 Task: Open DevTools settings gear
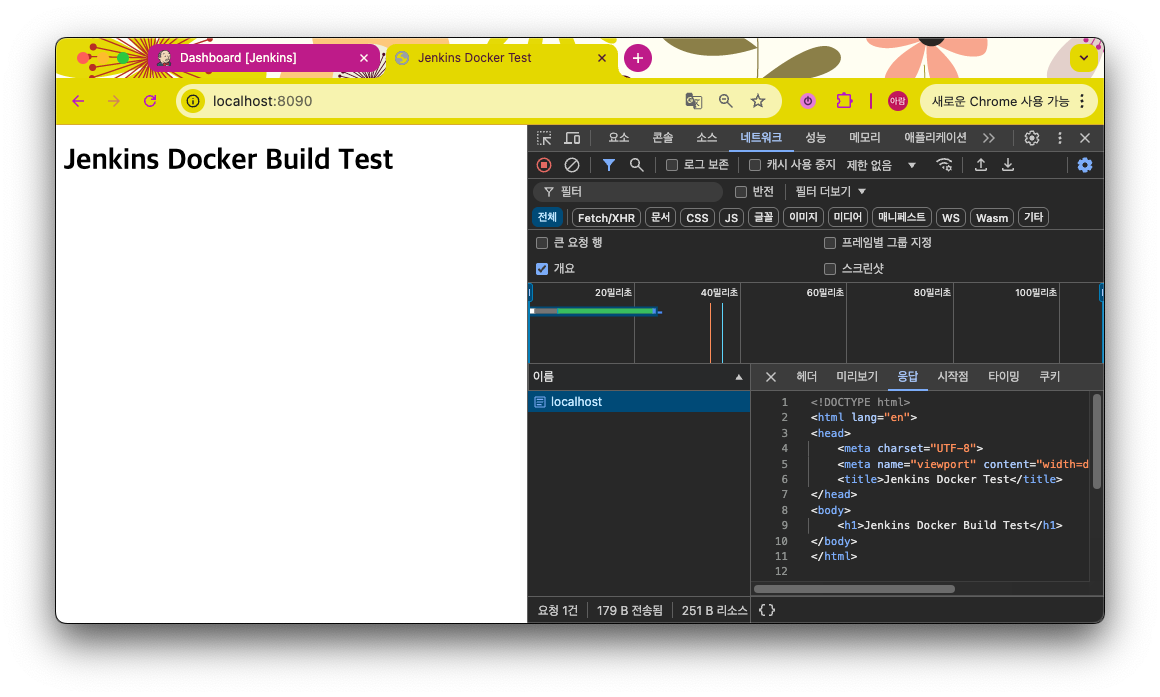[1032, 138]
